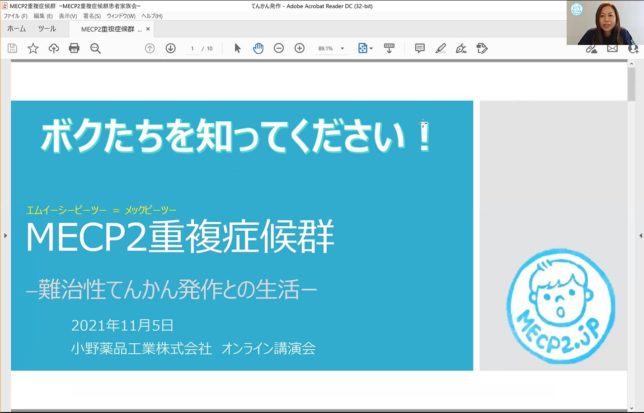Activate the arrow selection tool

pyautogui.click(x=237, y=48)
